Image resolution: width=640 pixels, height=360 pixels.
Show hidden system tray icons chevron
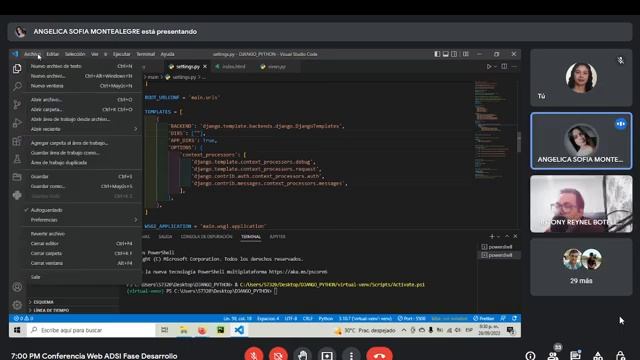tap(404, 330)
